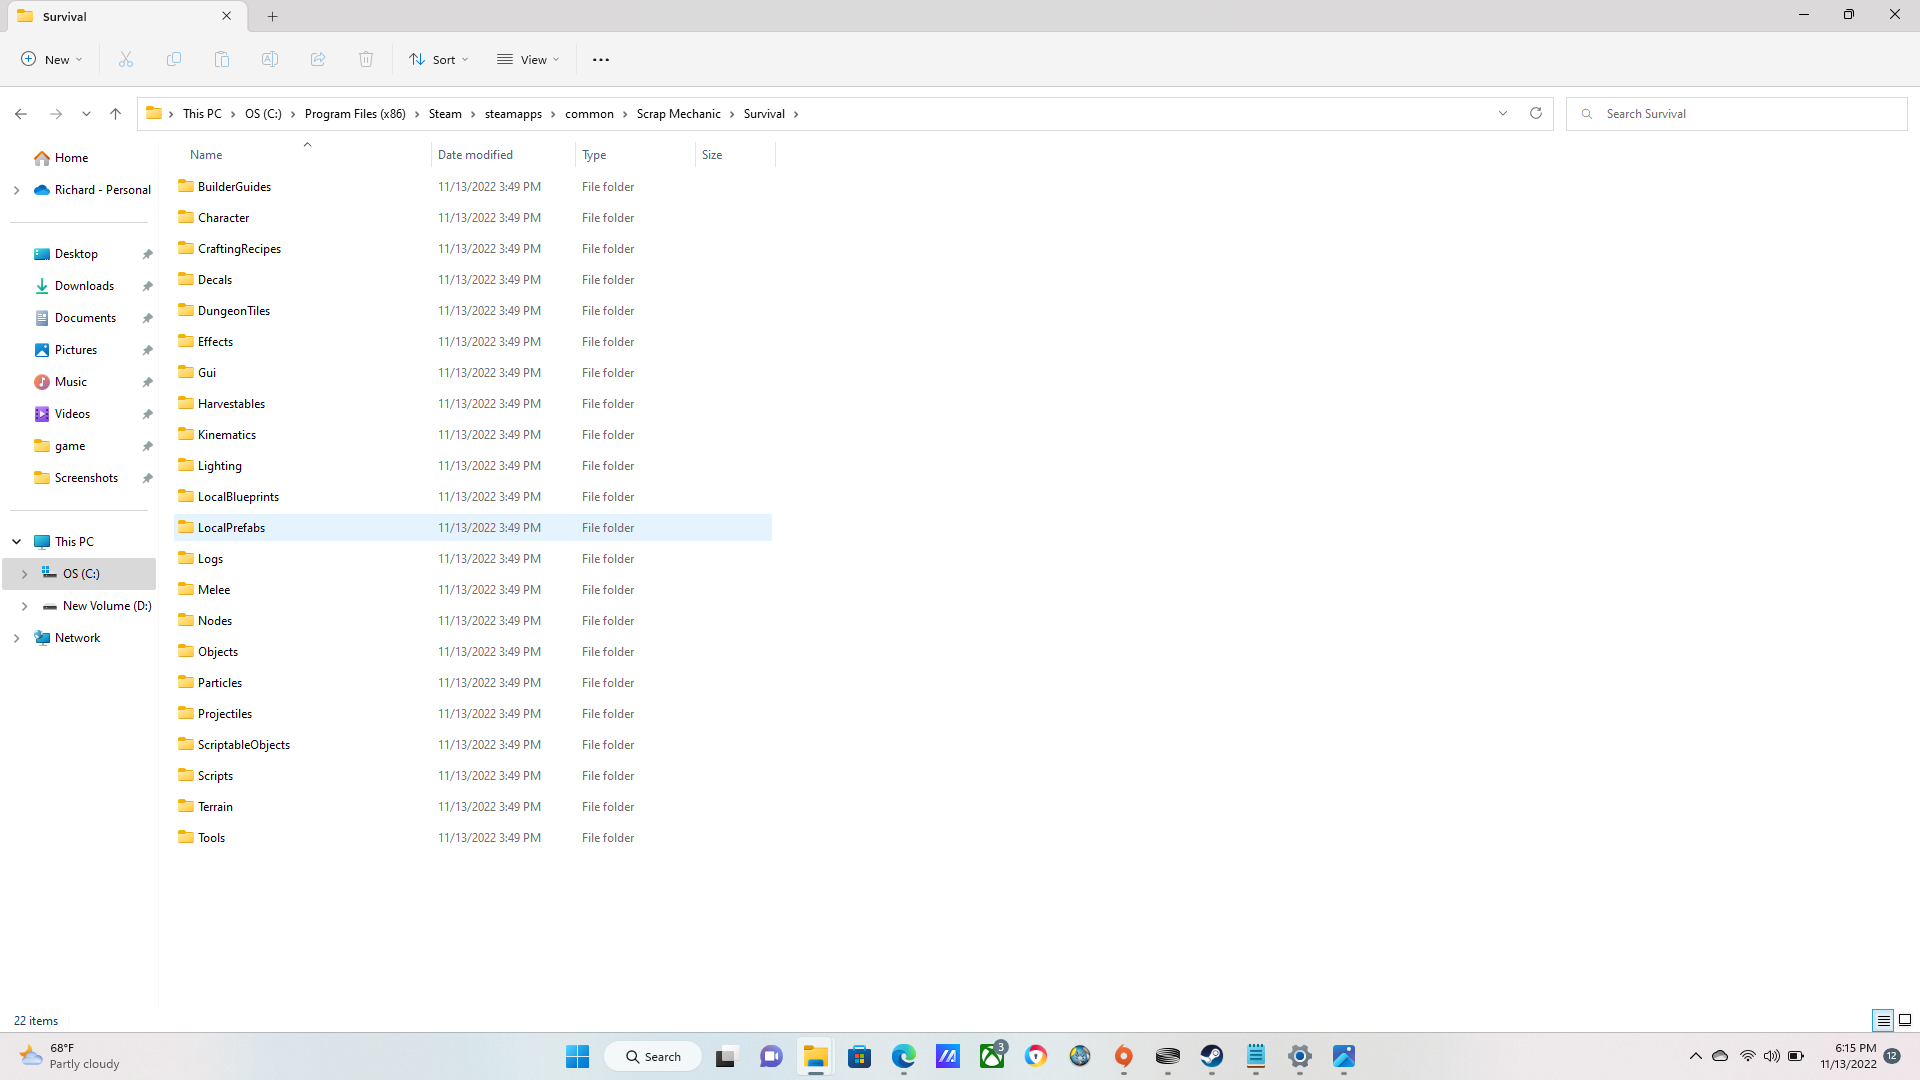1920x1080 pixels.
Task: Sort by Date modified column header
Action: tap(476, 155)
